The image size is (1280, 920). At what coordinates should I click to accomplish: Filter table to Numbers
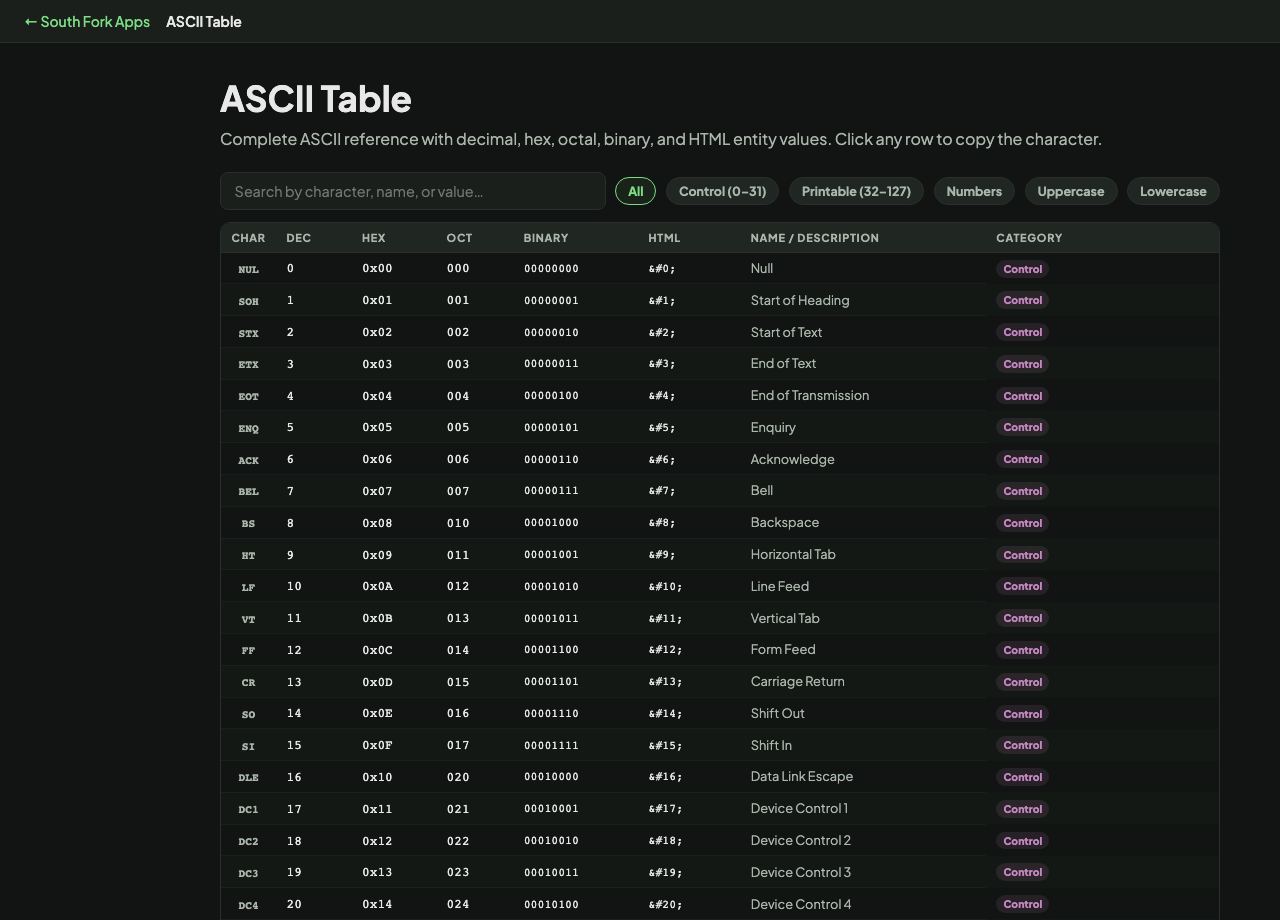tap(974, 191)
